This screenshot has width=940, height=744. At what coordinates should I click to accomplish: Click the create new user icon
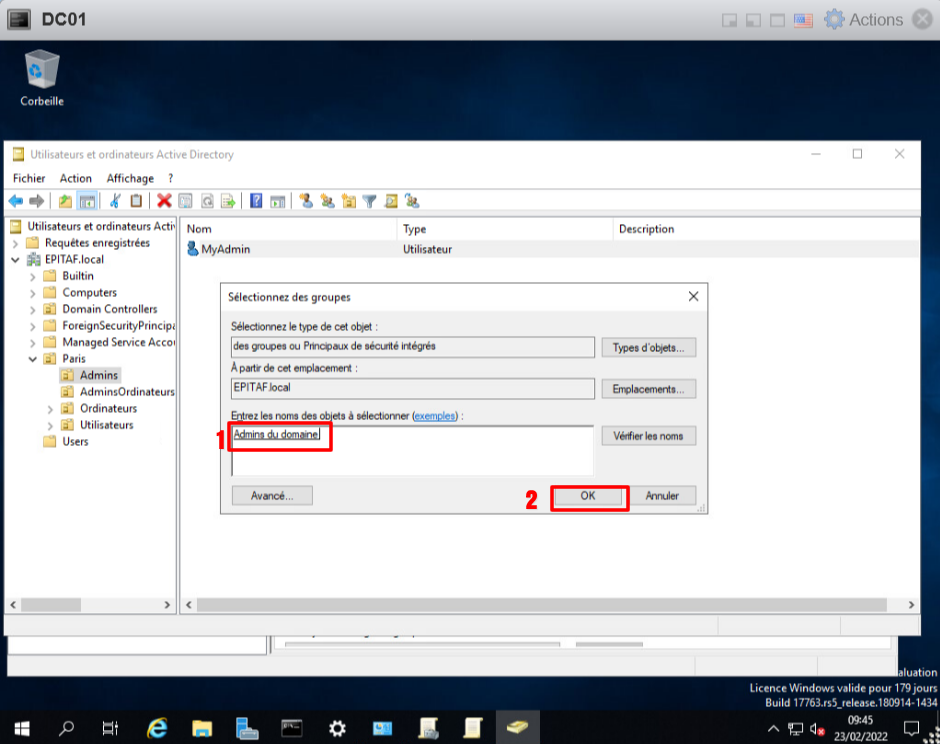[306, 201]
